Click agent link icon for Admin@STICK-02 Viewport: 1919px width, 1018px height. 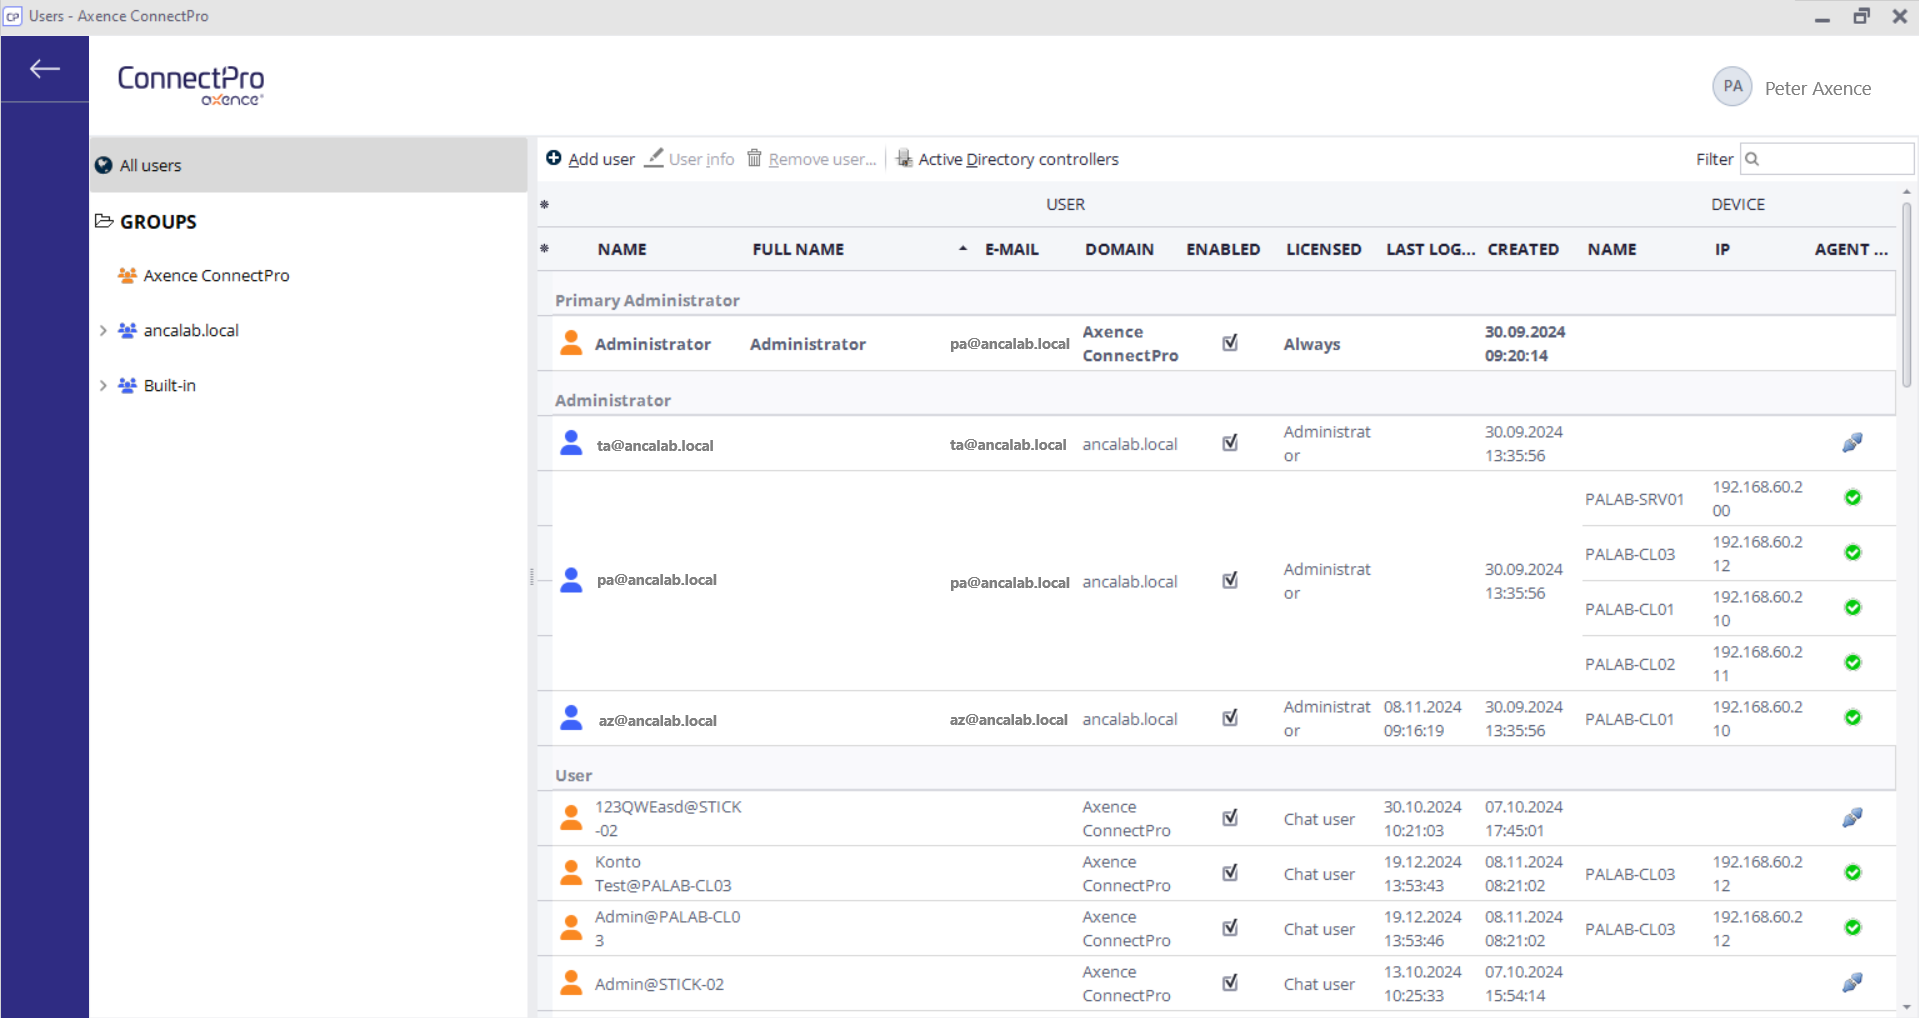coord(1852,983)
